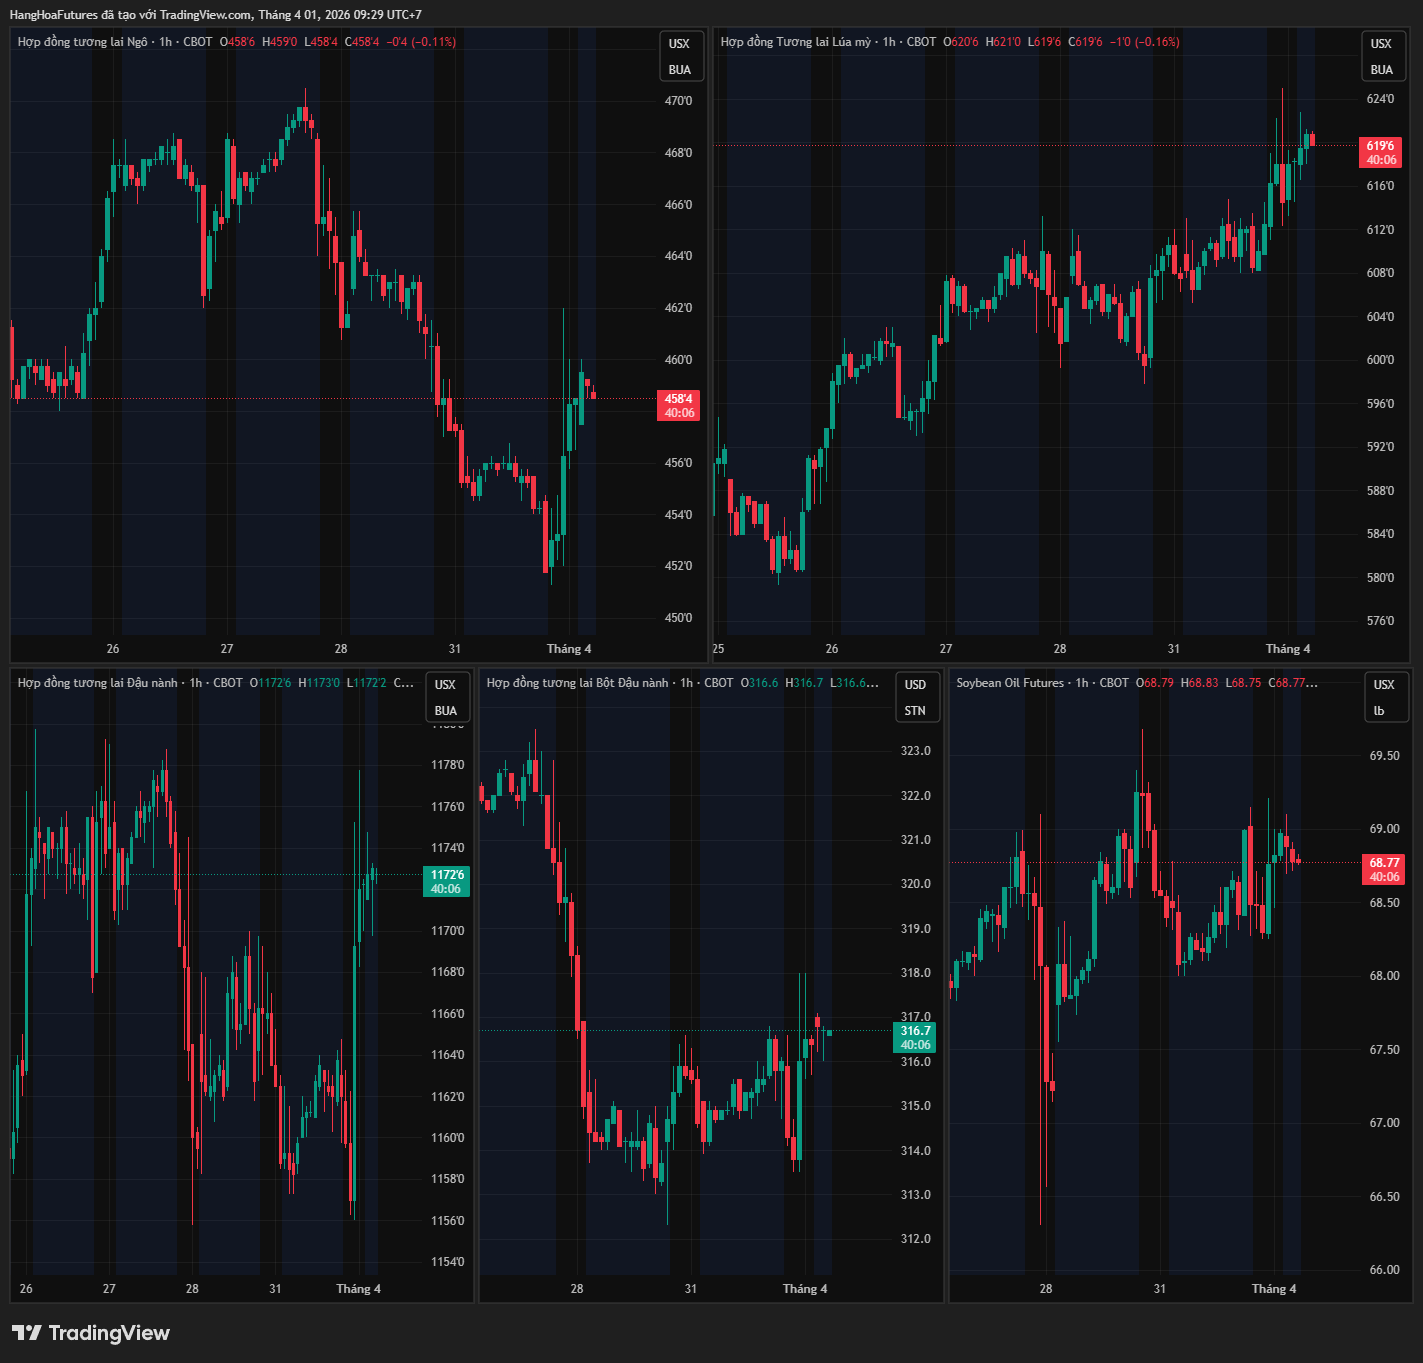
Task: Click the '26' date label on the corn chart time axis
Action: (x=113, y=649)
